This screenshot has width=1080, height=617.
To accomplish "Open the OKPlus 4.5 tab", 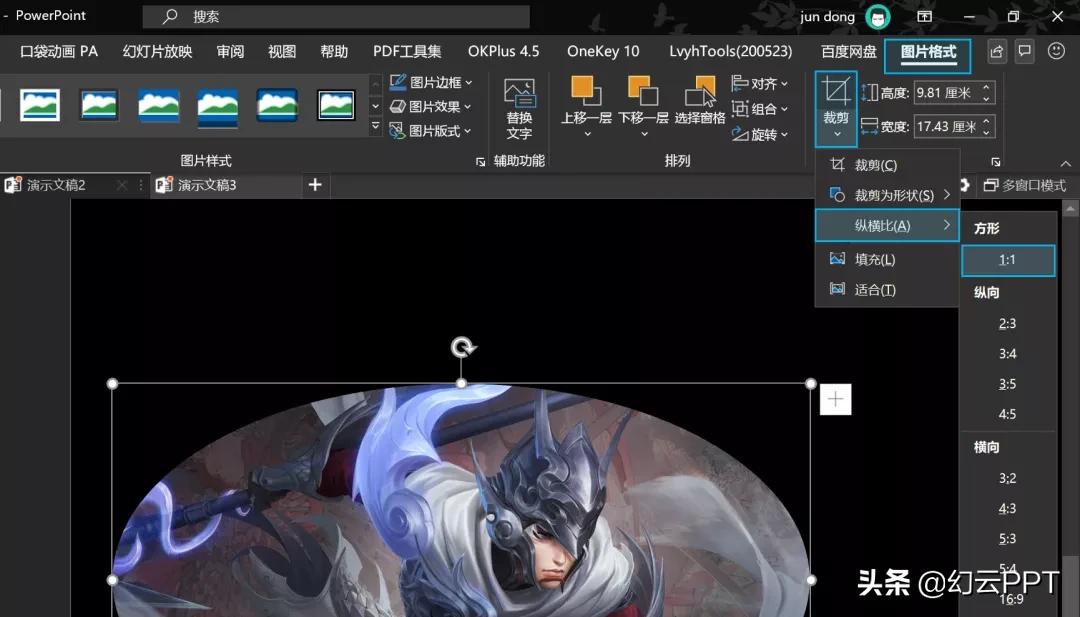I will (503, 52).
